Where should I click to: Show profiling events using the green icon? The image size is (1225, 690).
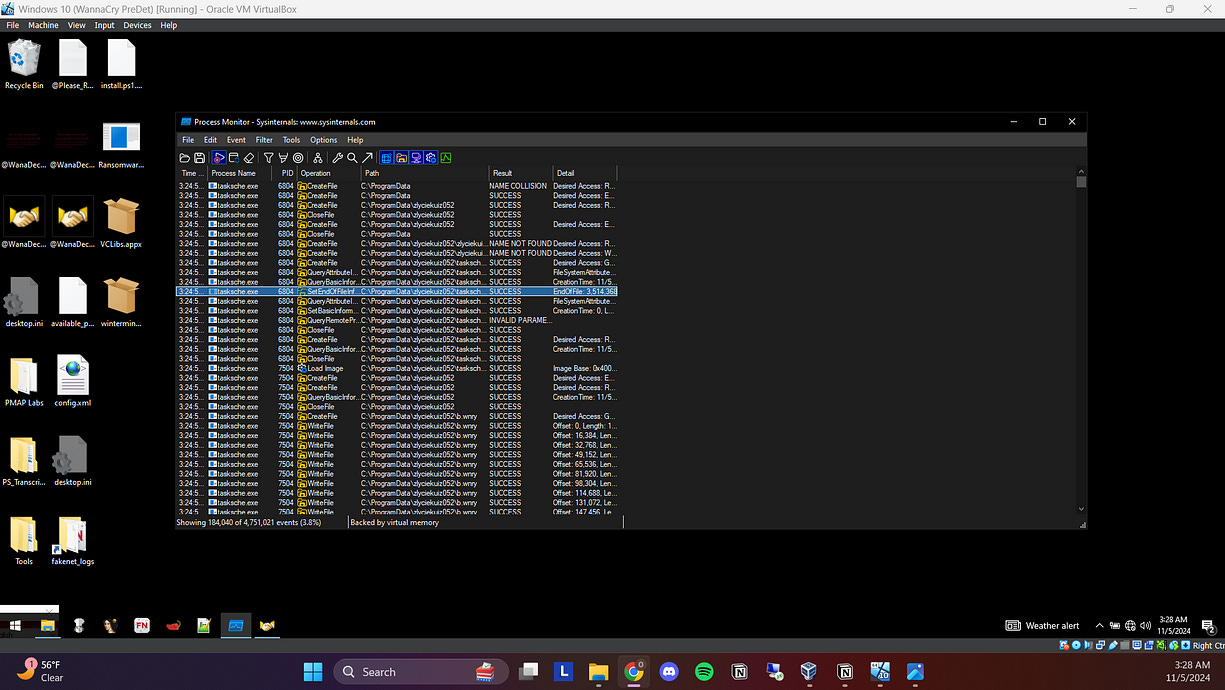tap(446, 157)
